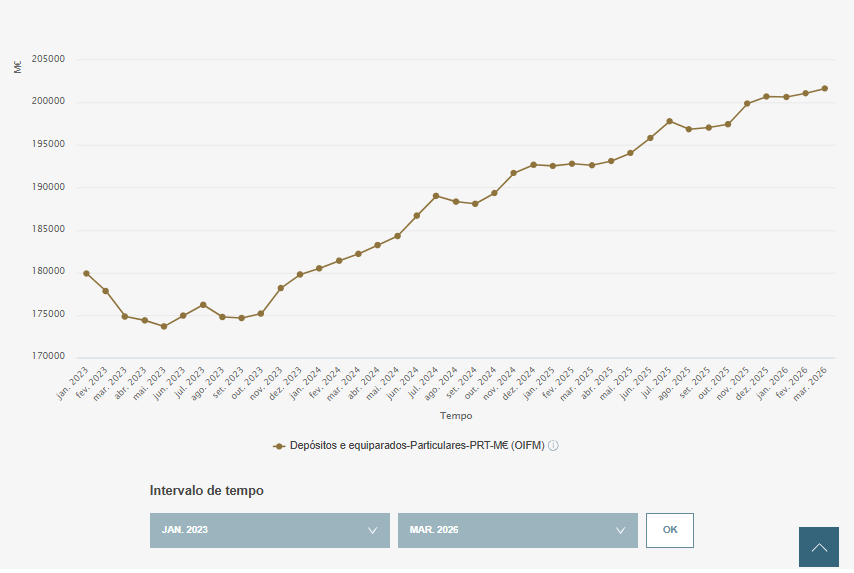Click the fev. 2023 data point
Image resolution: width=854 pixels, height=573 pixels.
pyautogui.click(x=105, y=291)
